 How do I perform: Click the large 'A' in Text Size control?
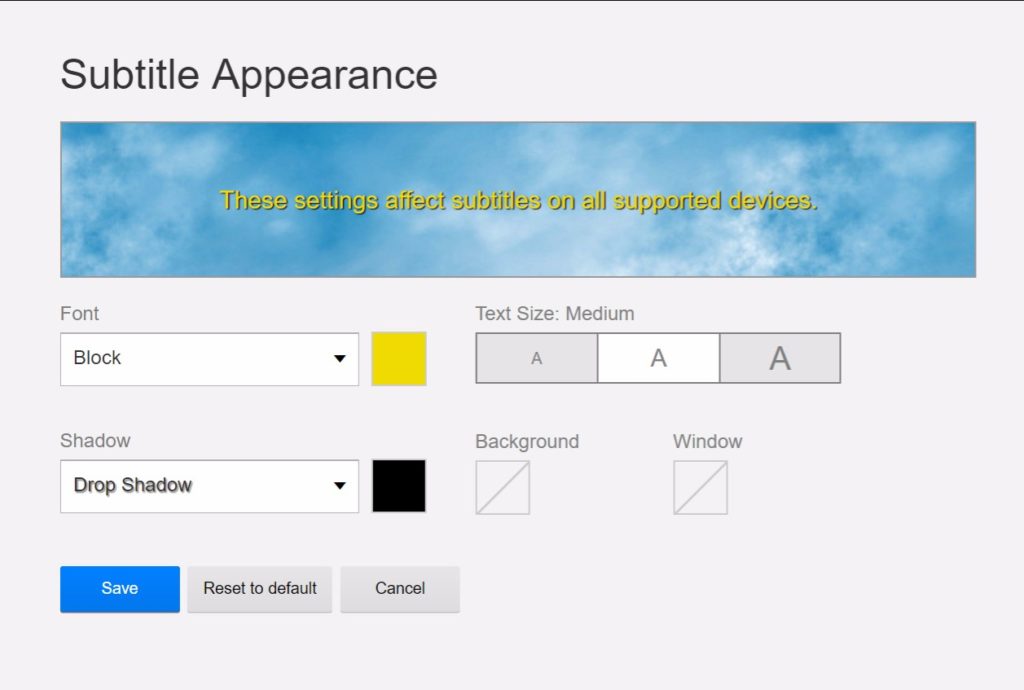(780, 357)
